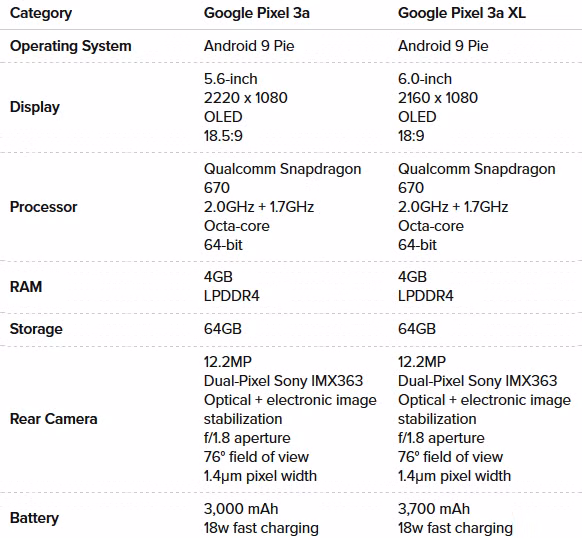582x538 pixels.
Task: Select the Google Pixel 3a column header
Action: [x=256, y=13]
